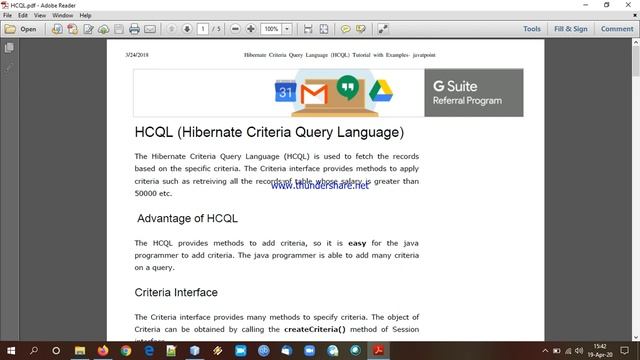Screen dimensions: 640x360
Task: Select the highlight text tool icon
Action: [x=361, y=29]
